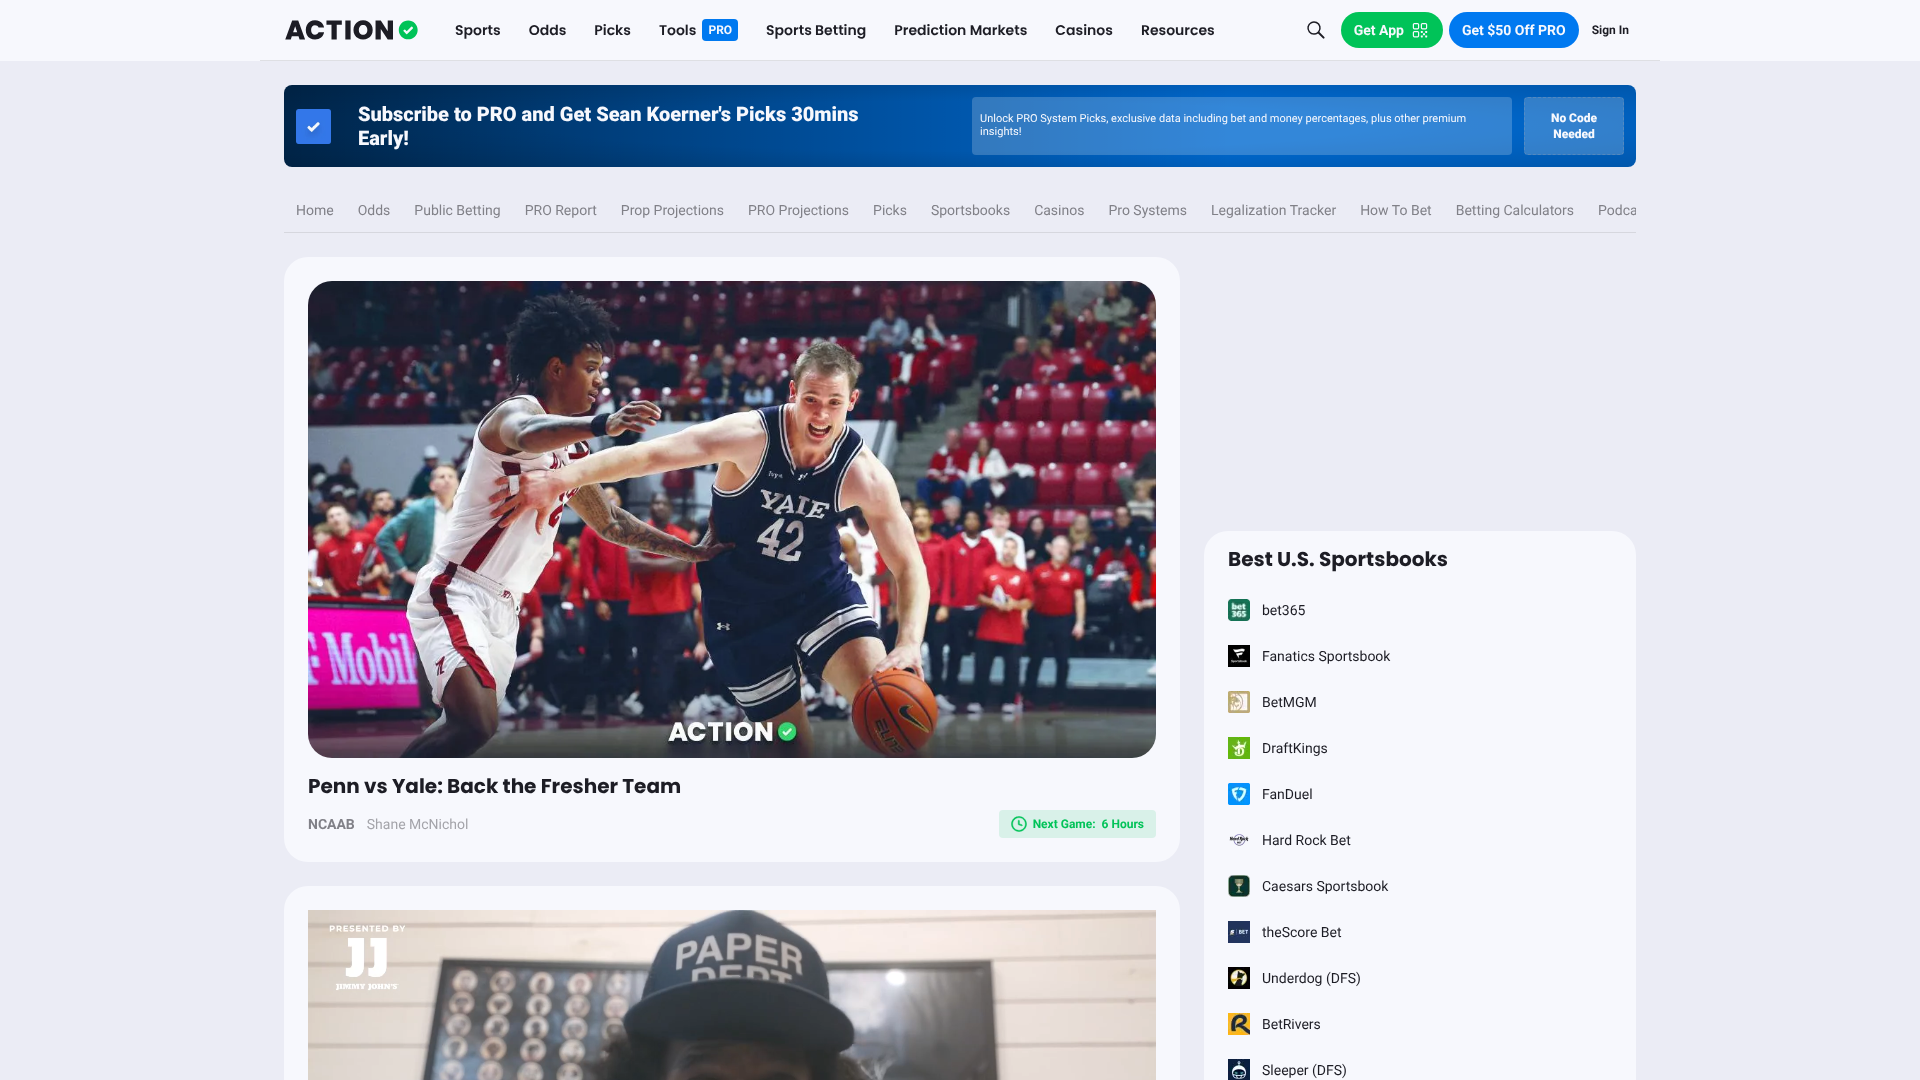Viewport: 1920px width, 1080px height.
Task: Expand the Sports navigation menu
Action: coord(477,30)
